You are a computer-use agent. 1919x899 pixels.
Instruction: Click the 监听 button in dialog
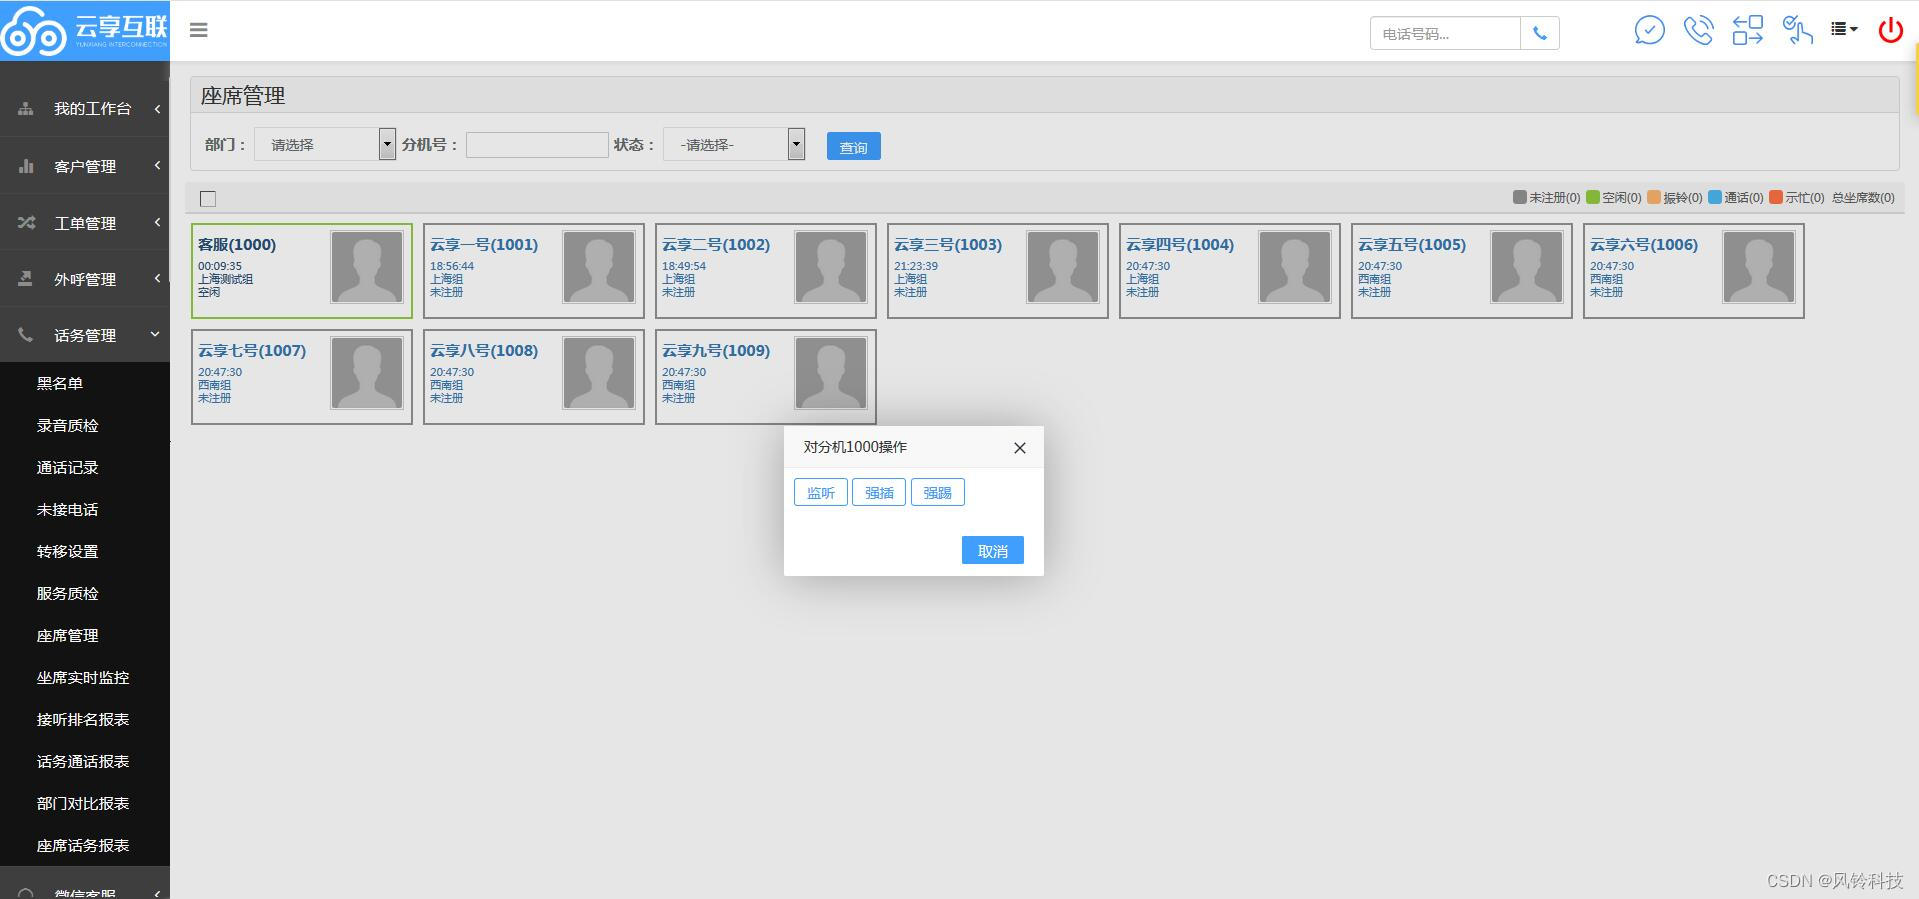[x=821, y=492]
